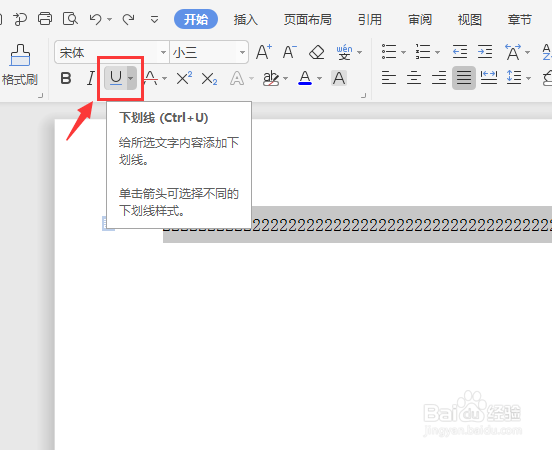The height and width of the screenshot is (450, 552).
Task: Click the selected 2222 text line
Action: (401, 225)
